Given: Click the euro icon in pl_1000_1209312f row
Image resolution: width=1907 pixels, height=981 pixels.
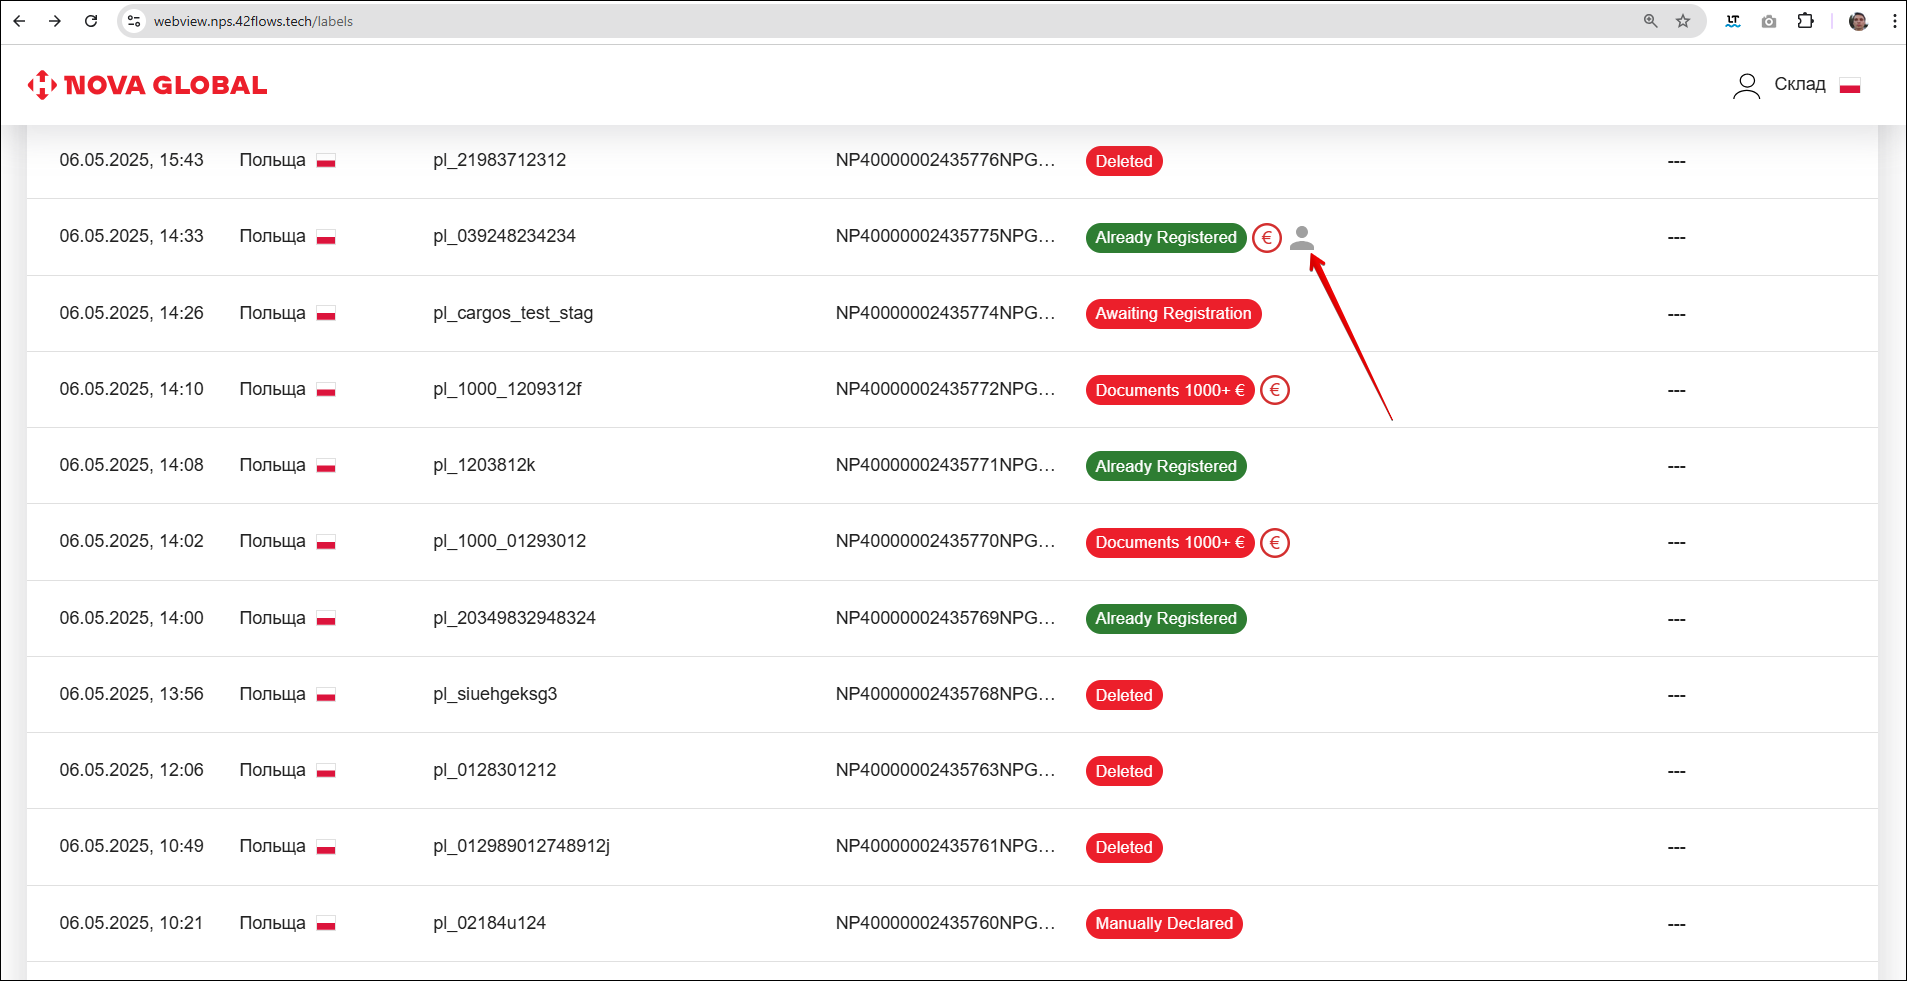Looking at the screenshot, I should pos(1275,390).
